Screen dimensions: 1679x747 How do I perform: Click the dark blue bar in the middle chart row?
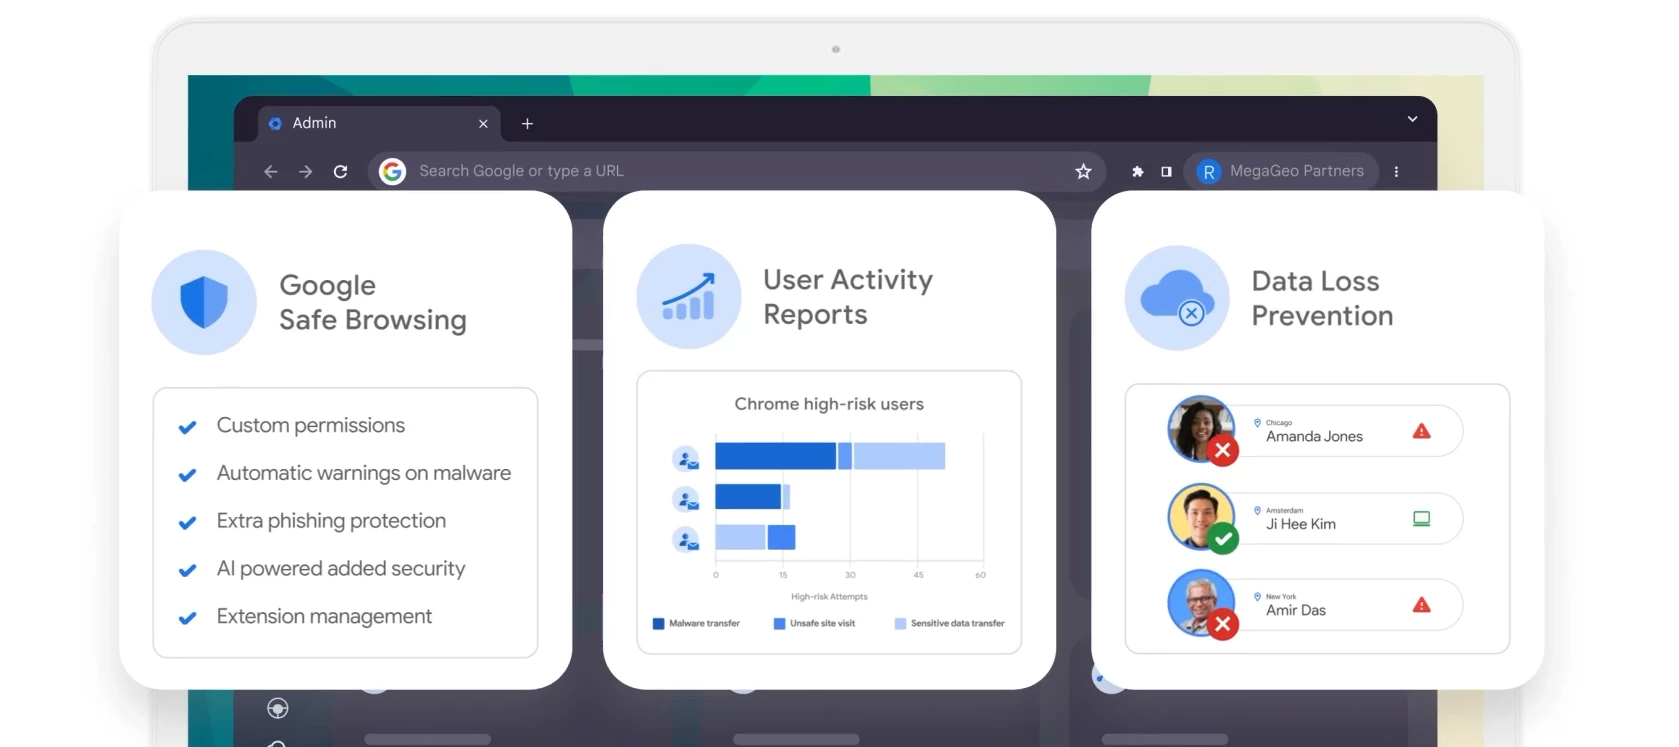coord(748,497)
